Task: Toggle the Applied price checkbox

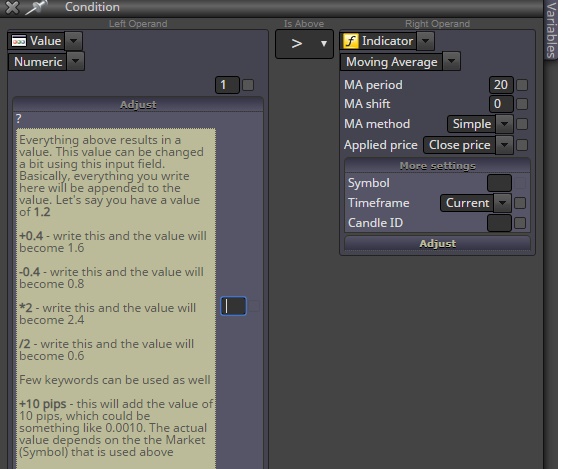Action: coord(522,145)
